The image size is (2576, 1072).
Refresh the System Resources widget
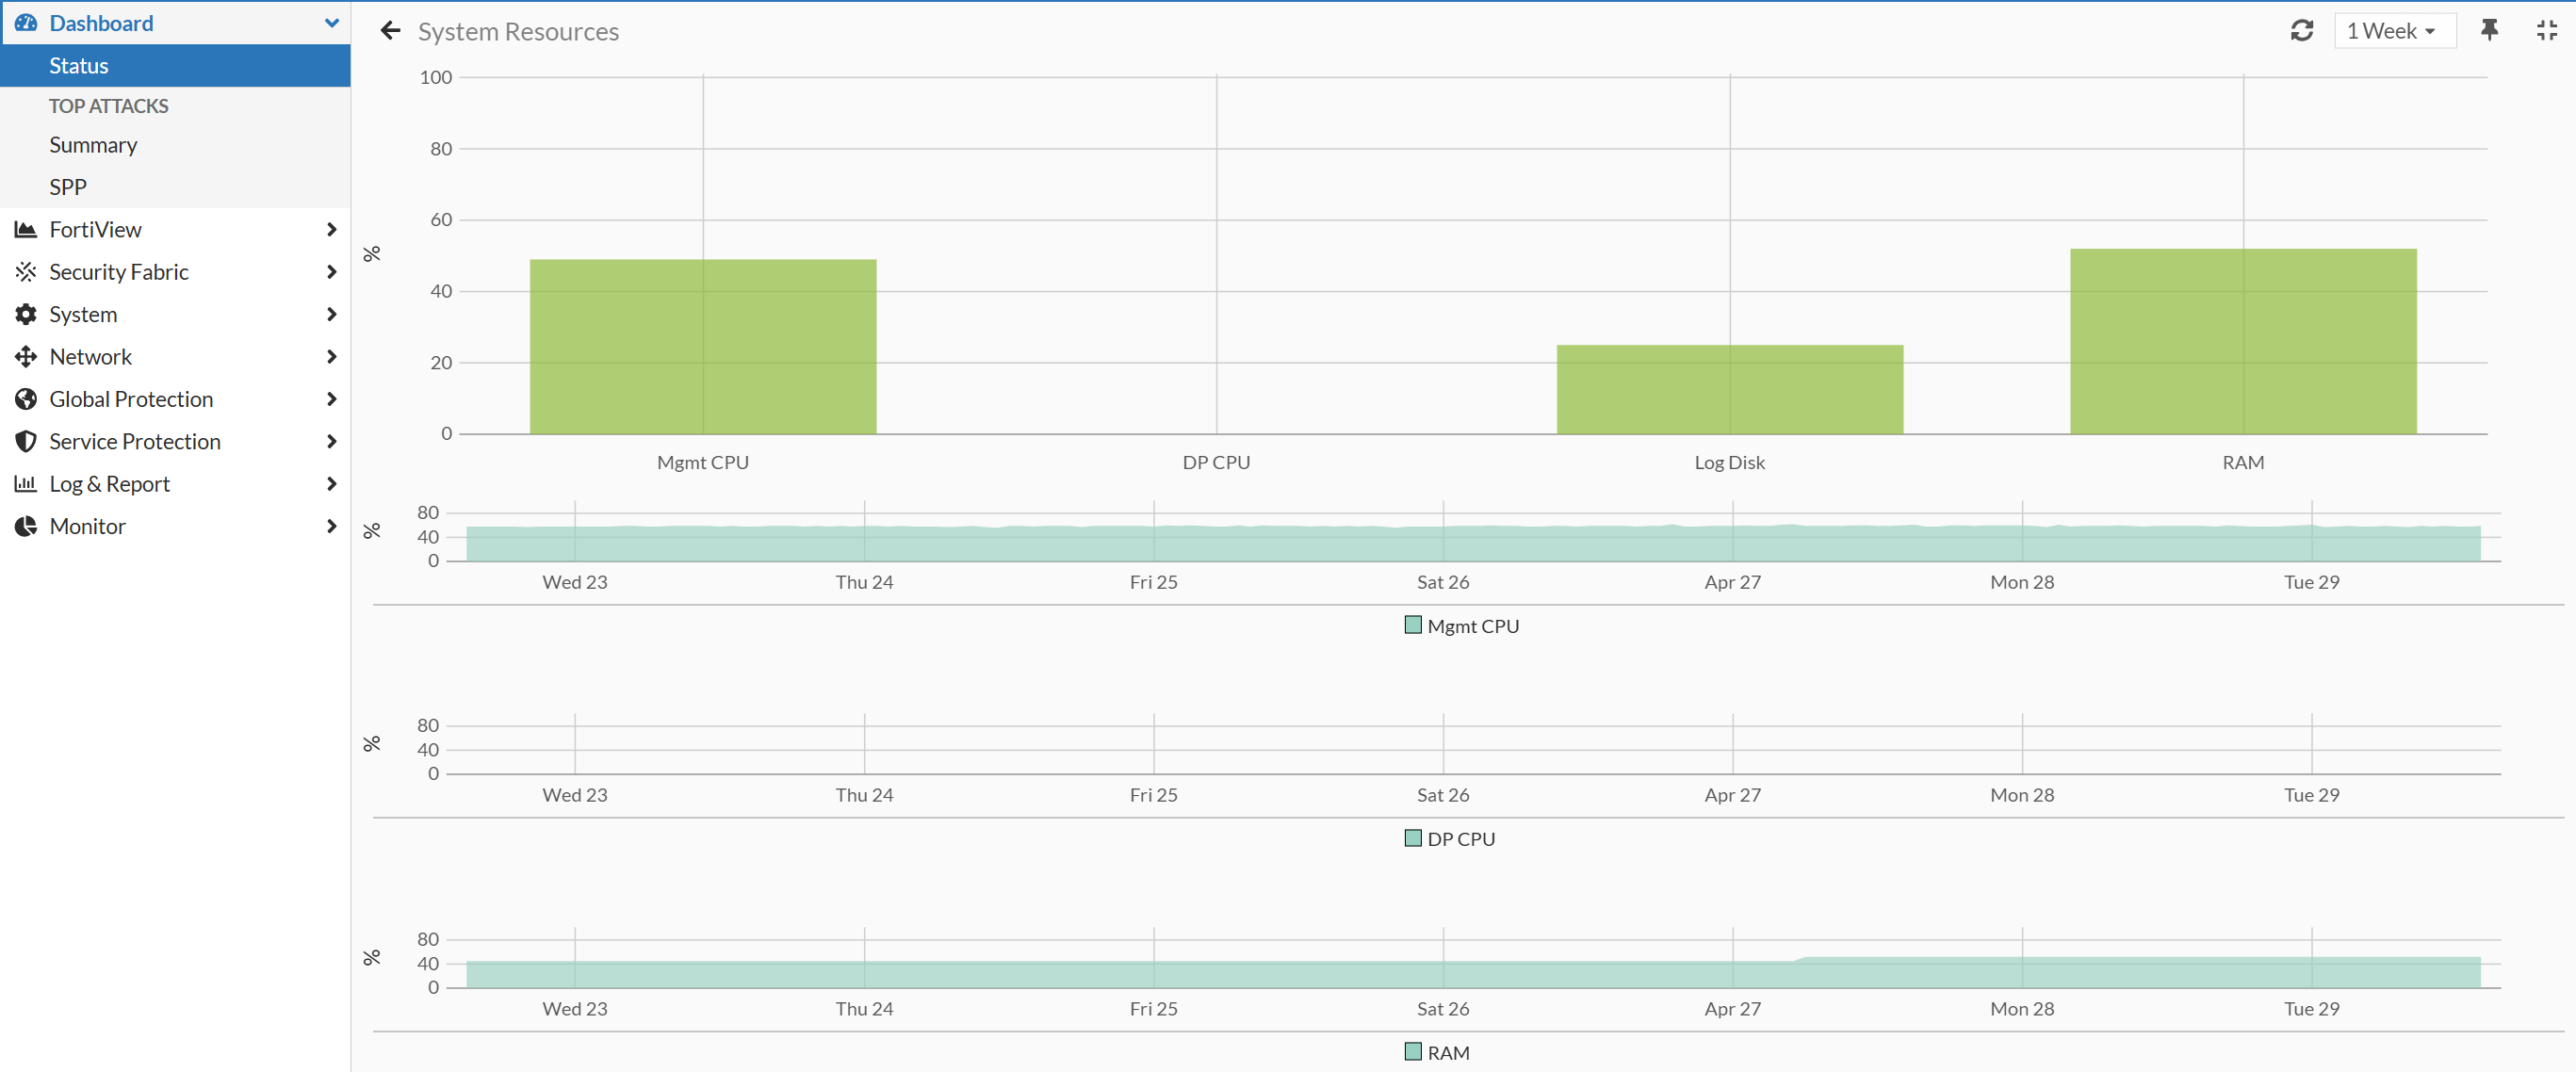coord(2301,31)
